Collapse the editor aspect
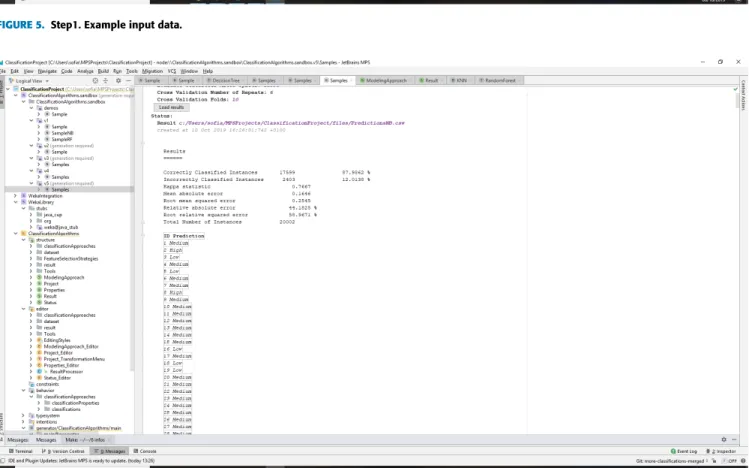 pos(23,309)
